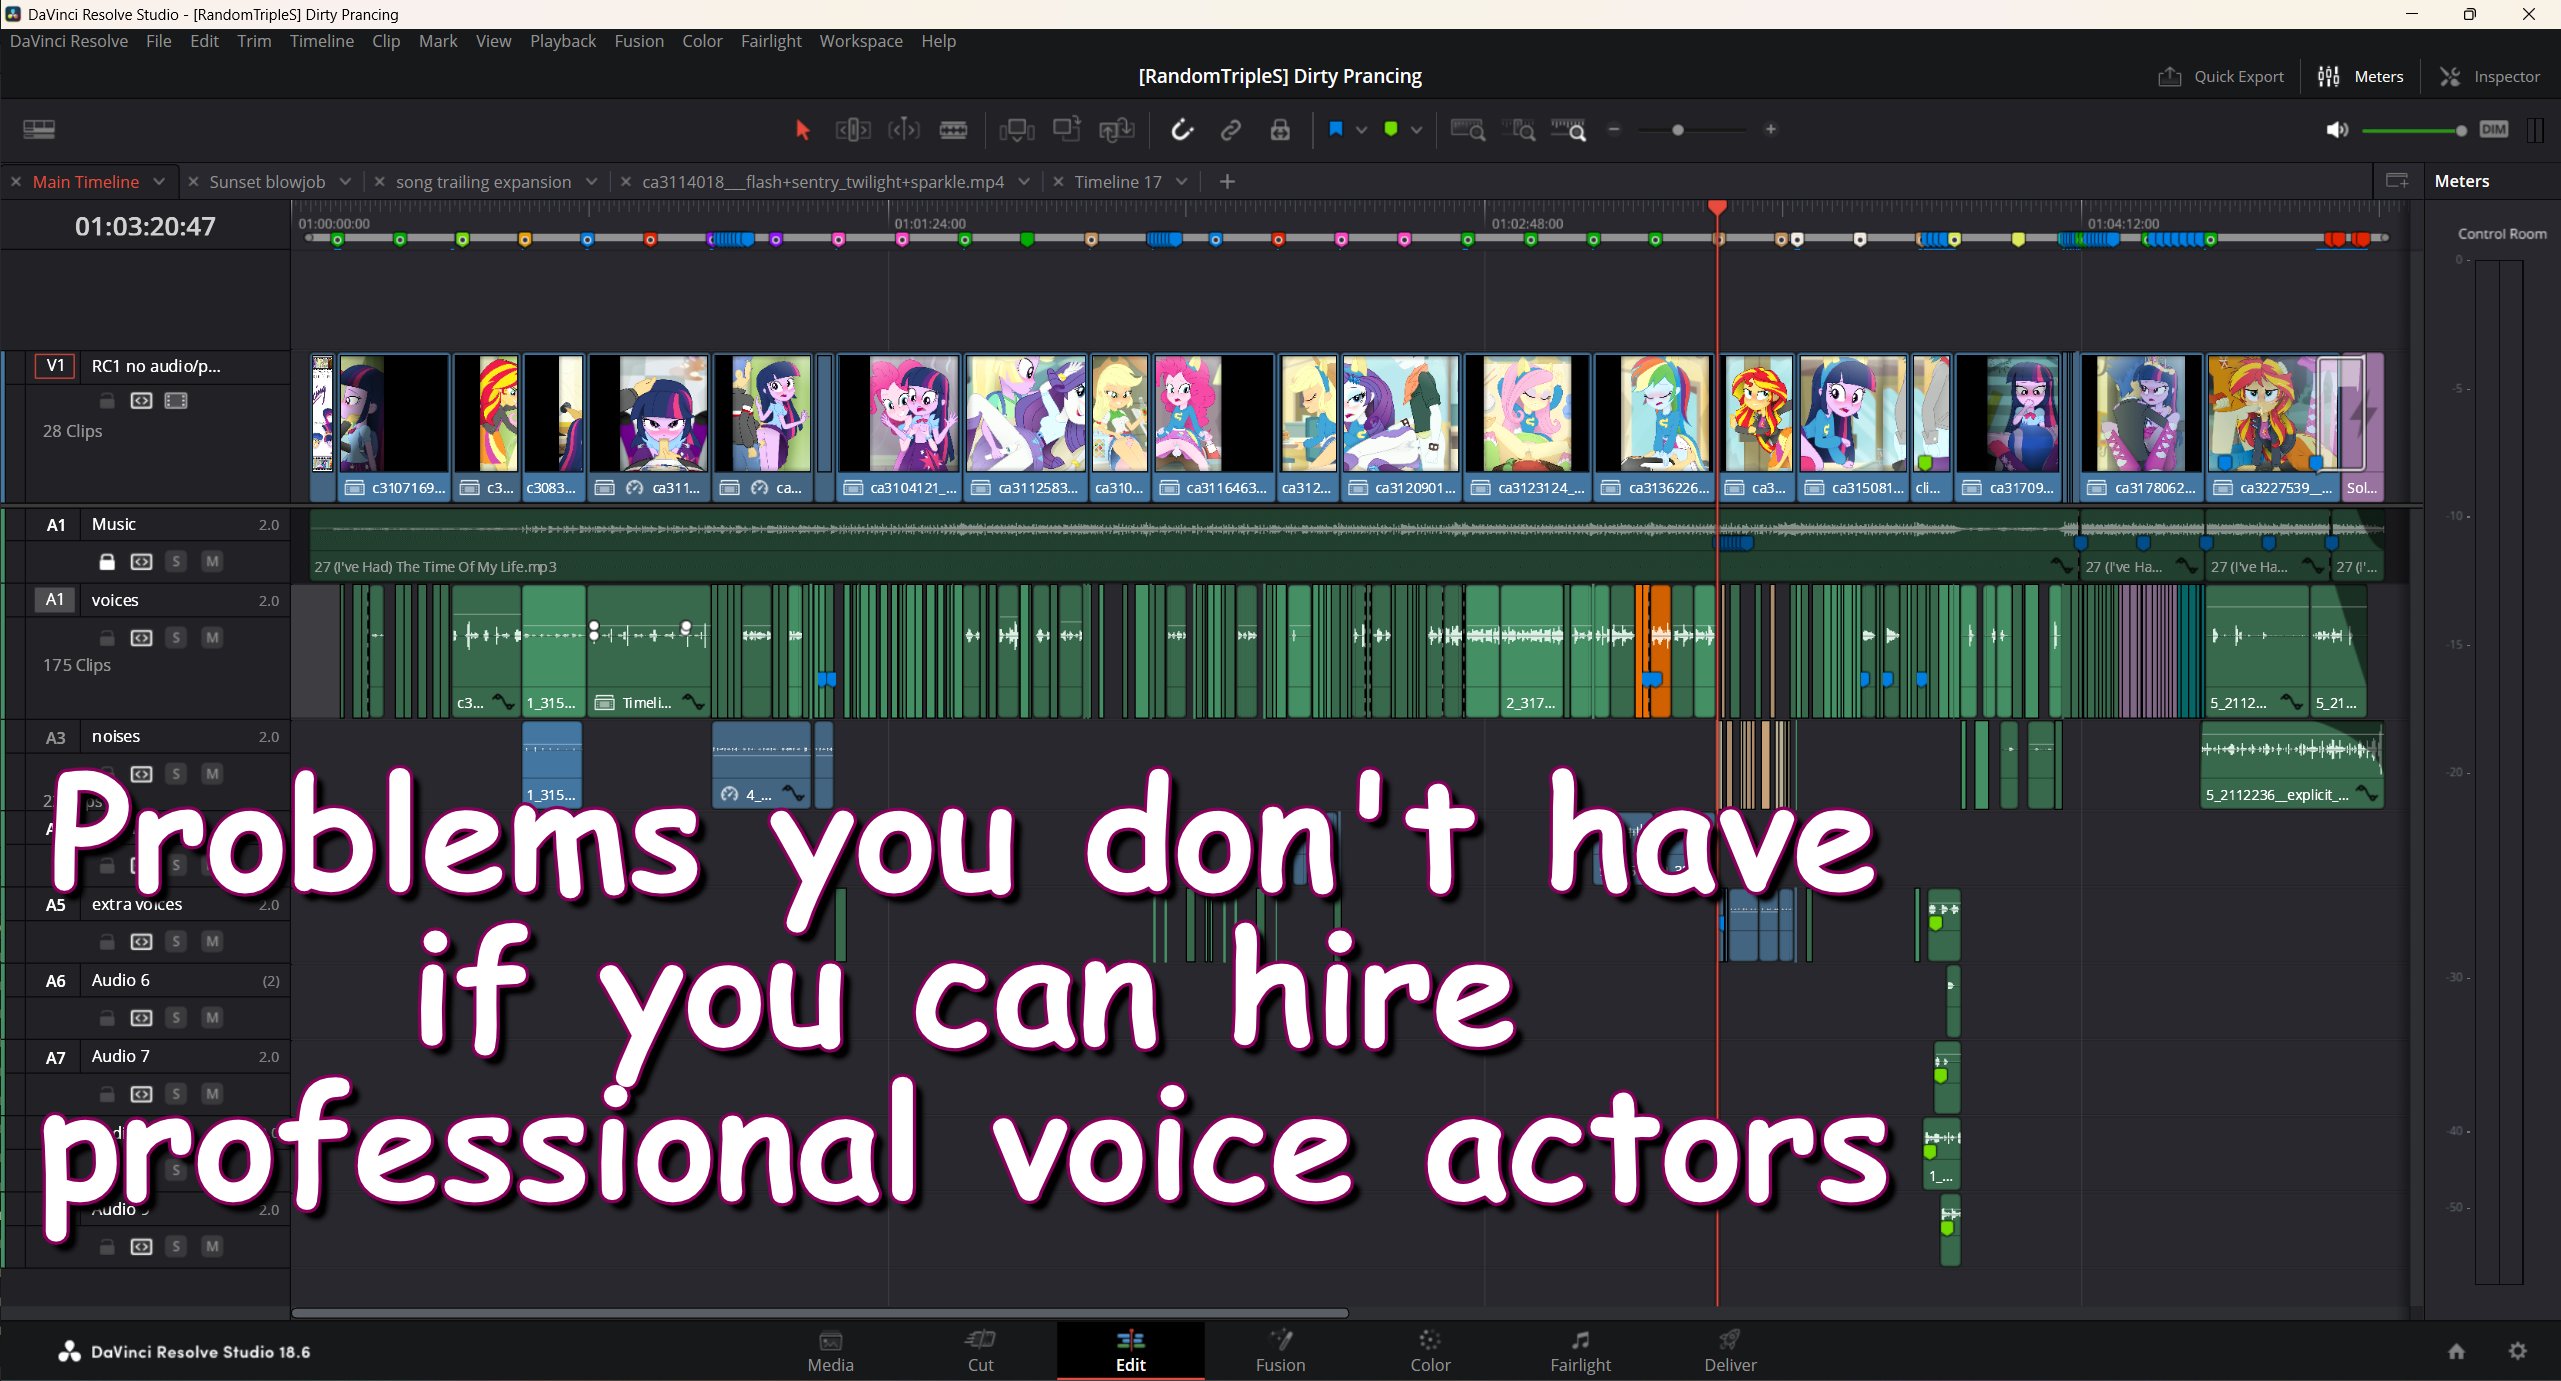Expand the marker color dropdown arrow
The image size is (2561, 1381).
[1416, 130]
